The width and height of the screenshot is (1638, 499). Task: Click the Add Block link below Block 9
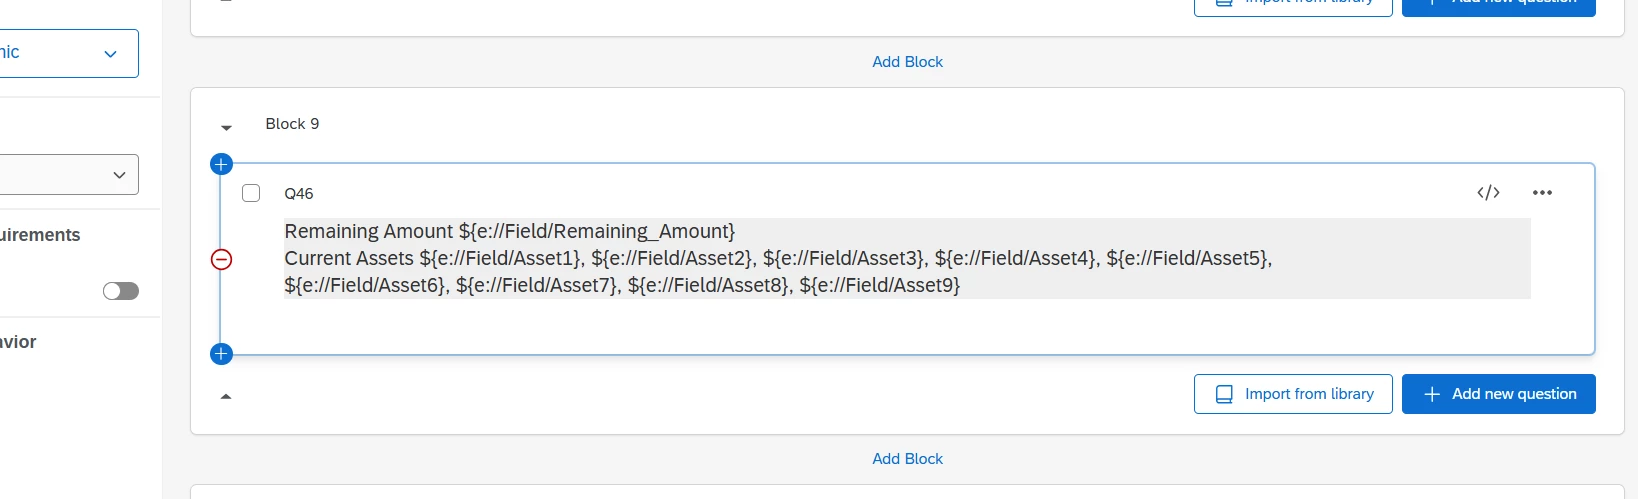[907, 459]
